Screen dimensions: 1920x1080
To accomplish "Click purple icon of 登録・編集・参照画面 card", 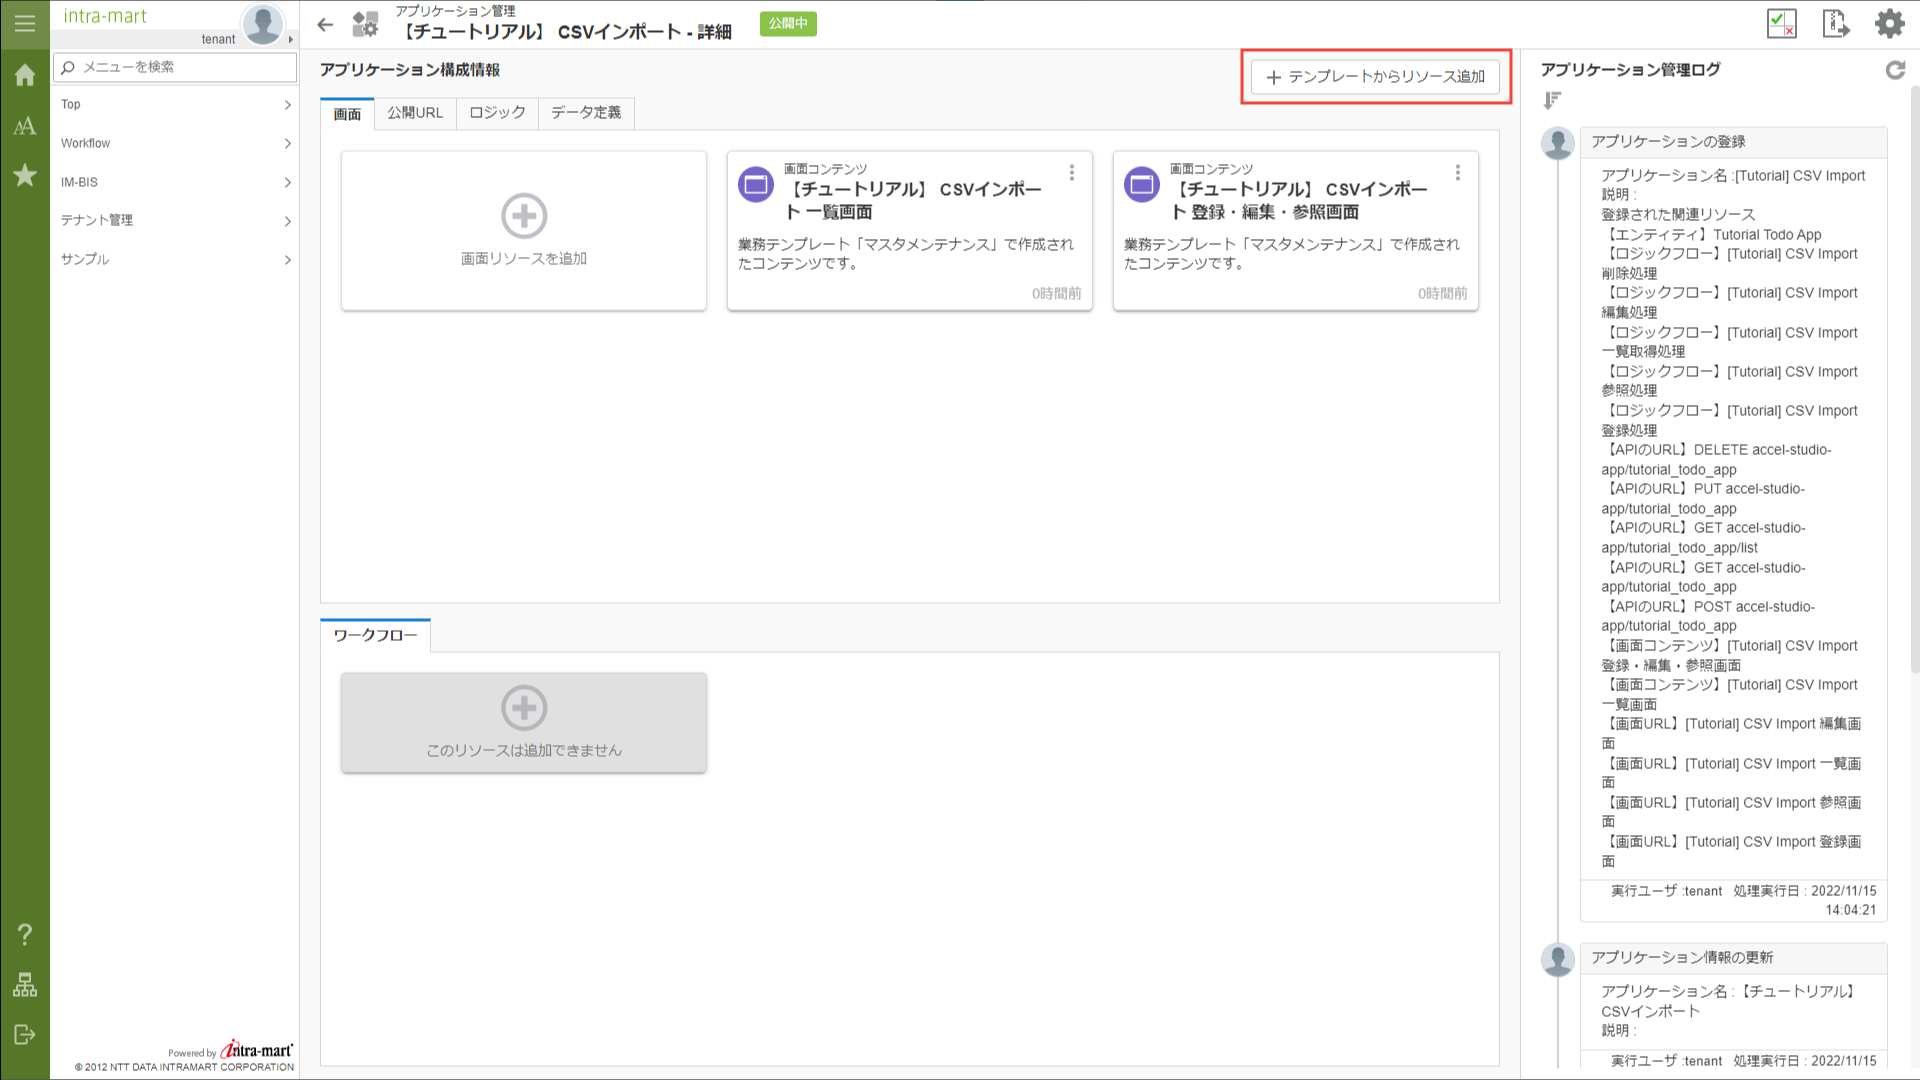I will [1142, 184].
